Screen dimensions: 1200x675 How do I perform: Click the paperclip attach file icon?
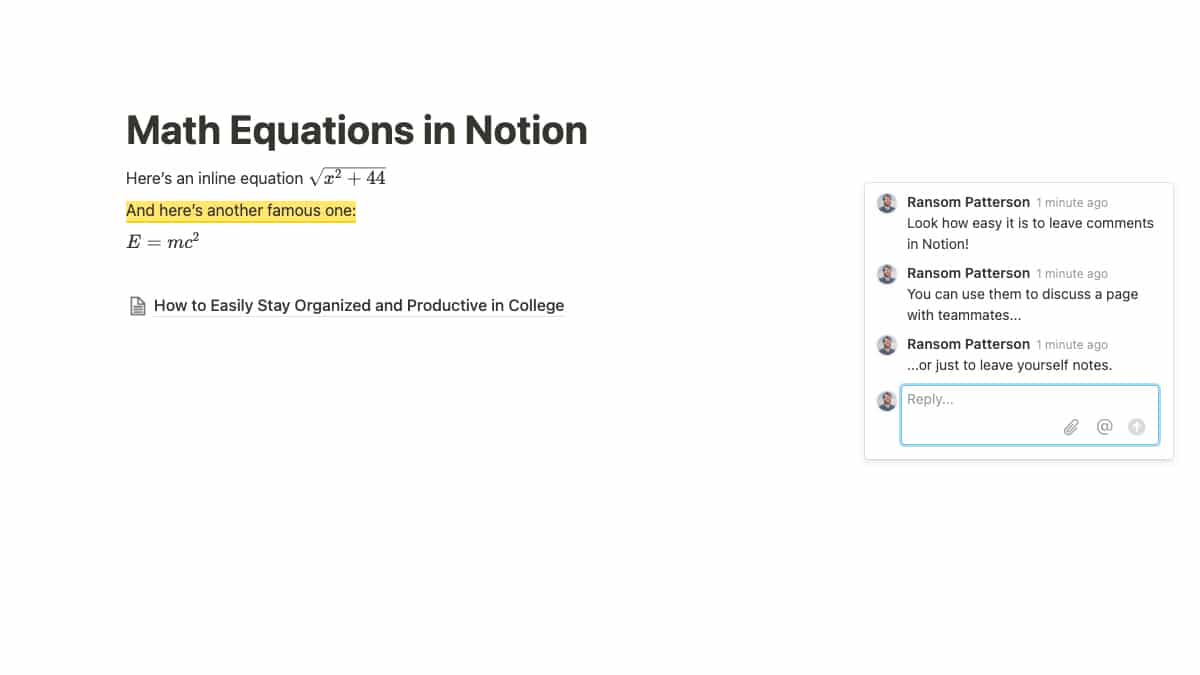1071,427
